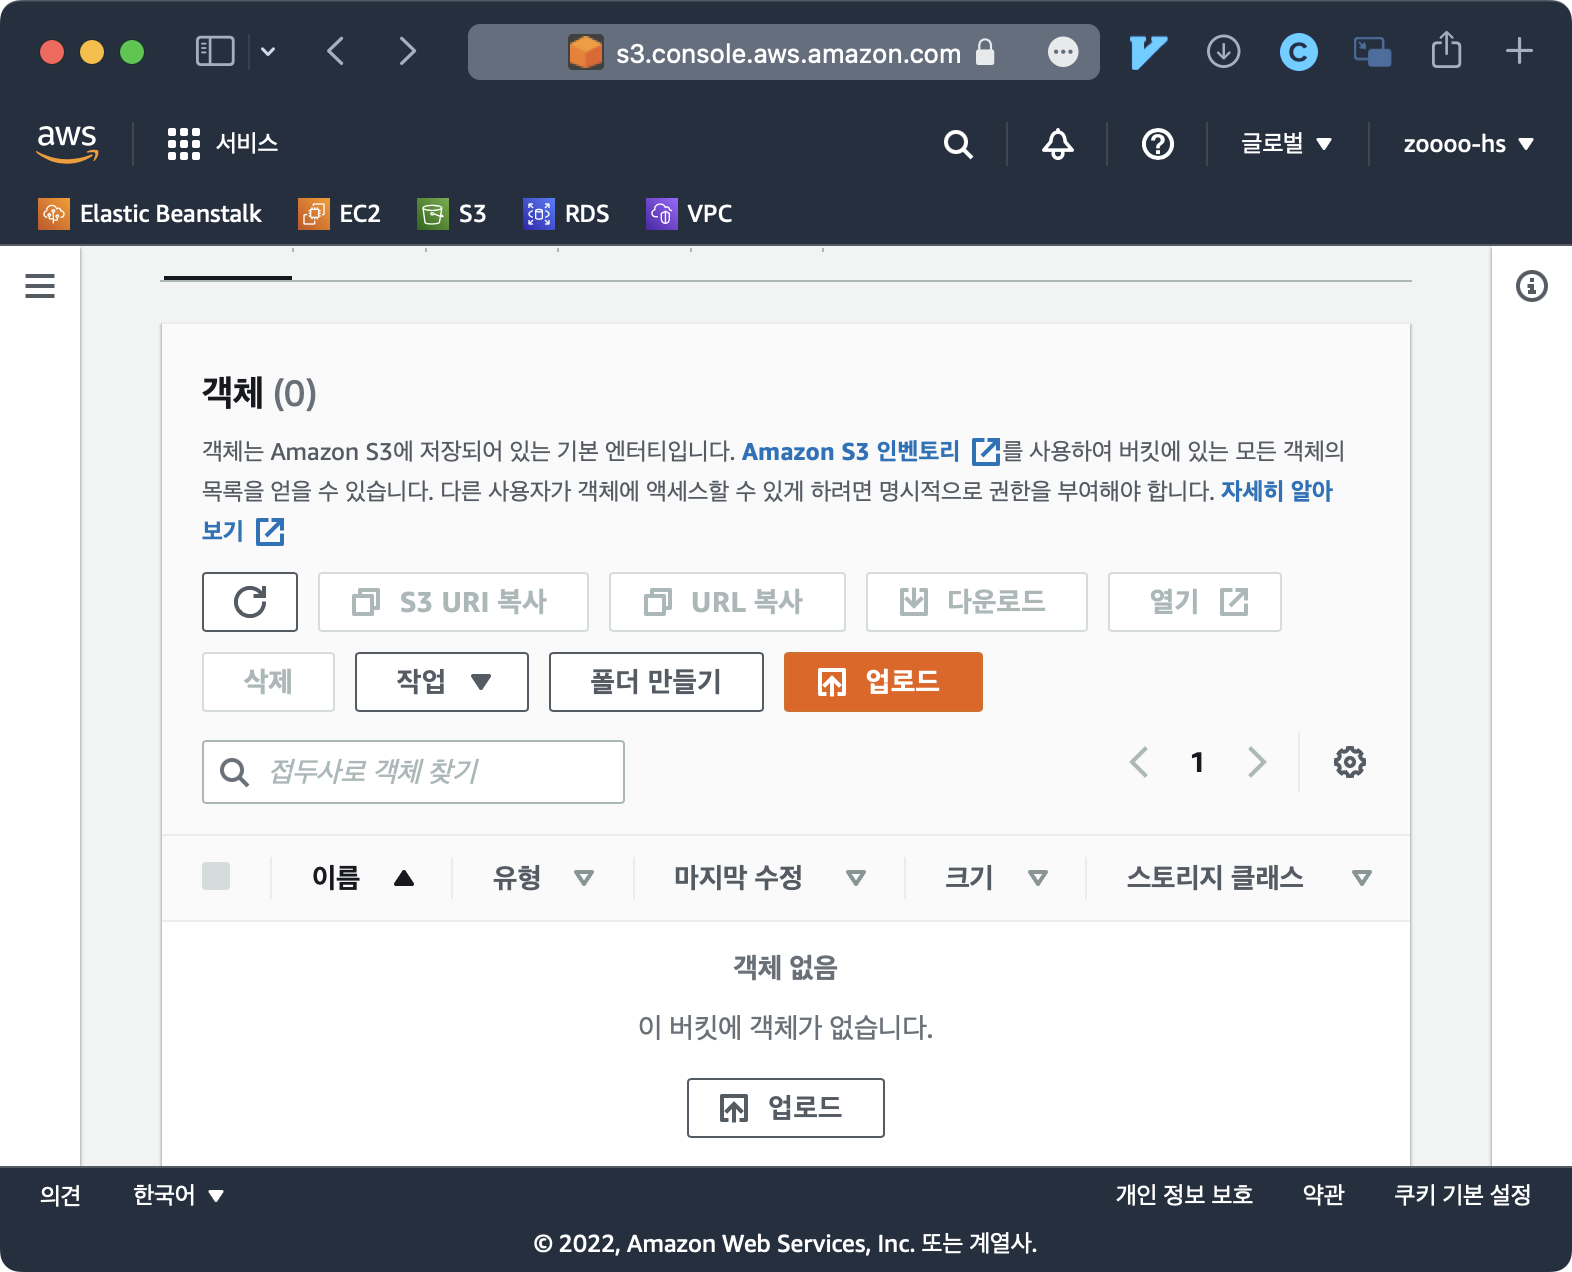This screenshot has width=1572, height=1272.
Task: Open 쿠키 기본 설정 link
Action: tap(1462, 1195)
